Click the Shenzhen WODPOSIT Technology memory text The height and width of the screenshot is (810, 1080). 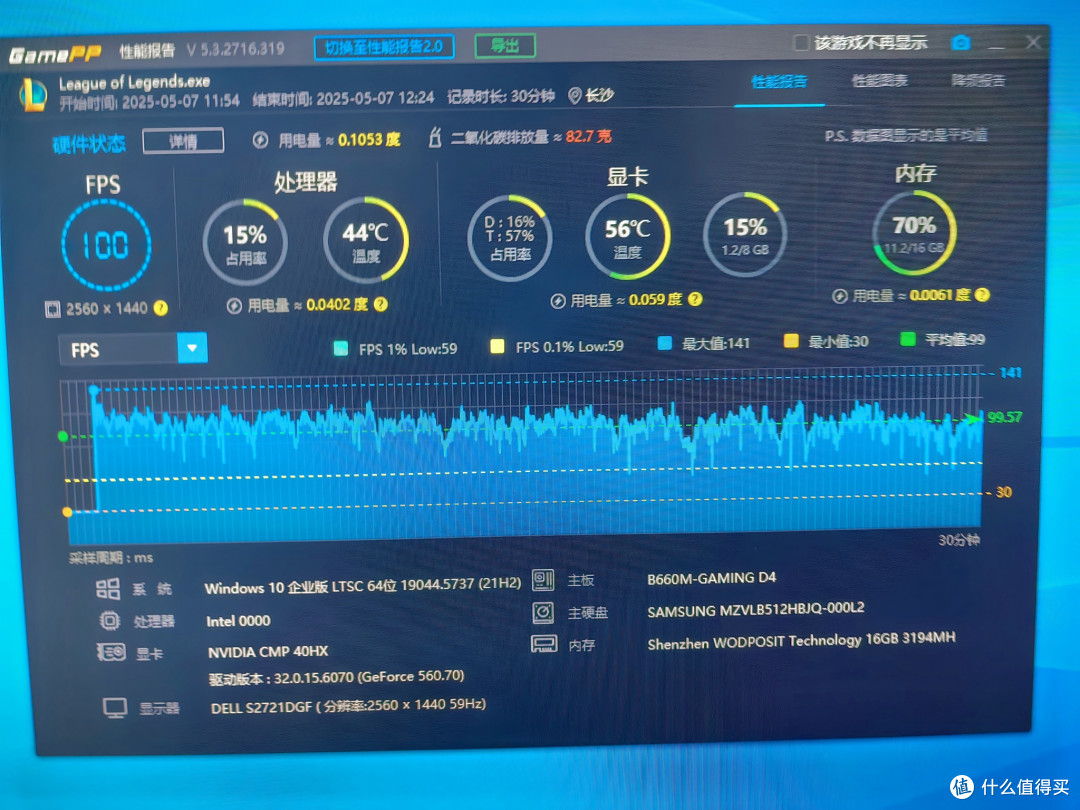[x=801, y=641]
